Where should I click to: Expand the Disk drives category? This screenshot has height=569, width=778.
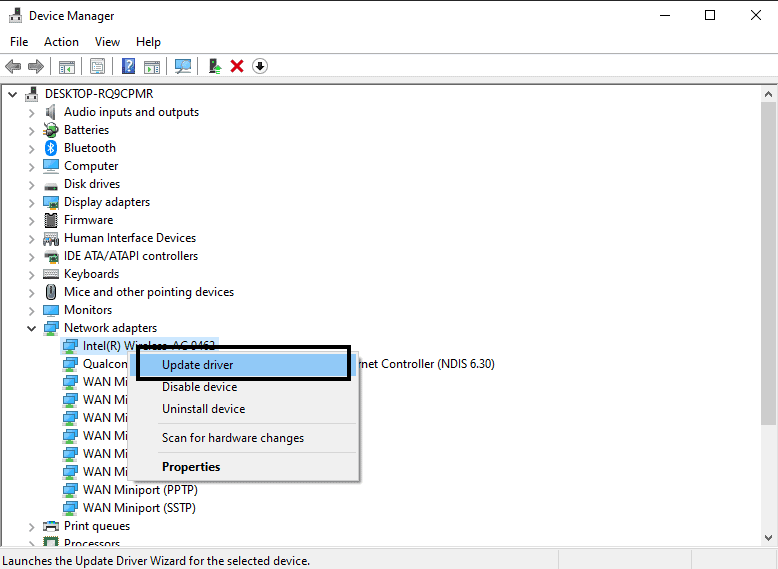coord(32,185)
